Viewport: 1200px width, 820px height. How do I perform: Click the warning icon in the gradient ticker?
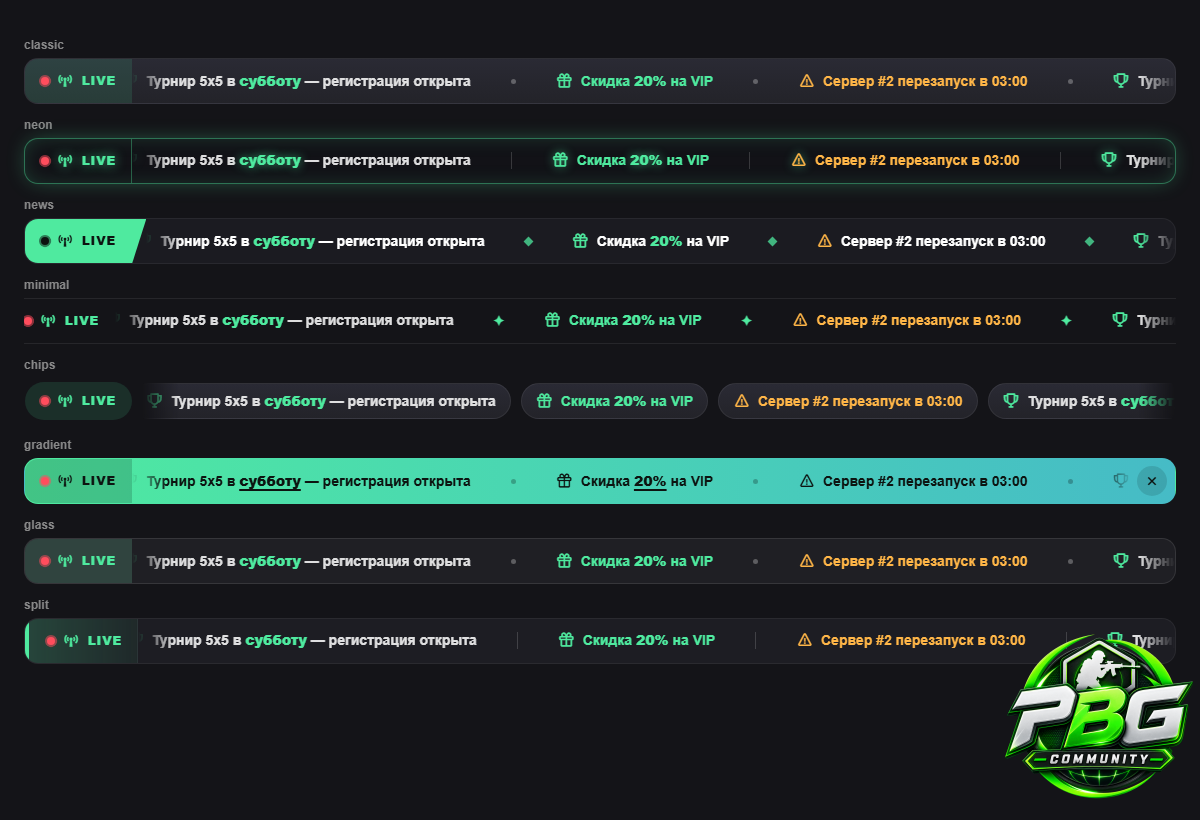[x=807, y=481]
